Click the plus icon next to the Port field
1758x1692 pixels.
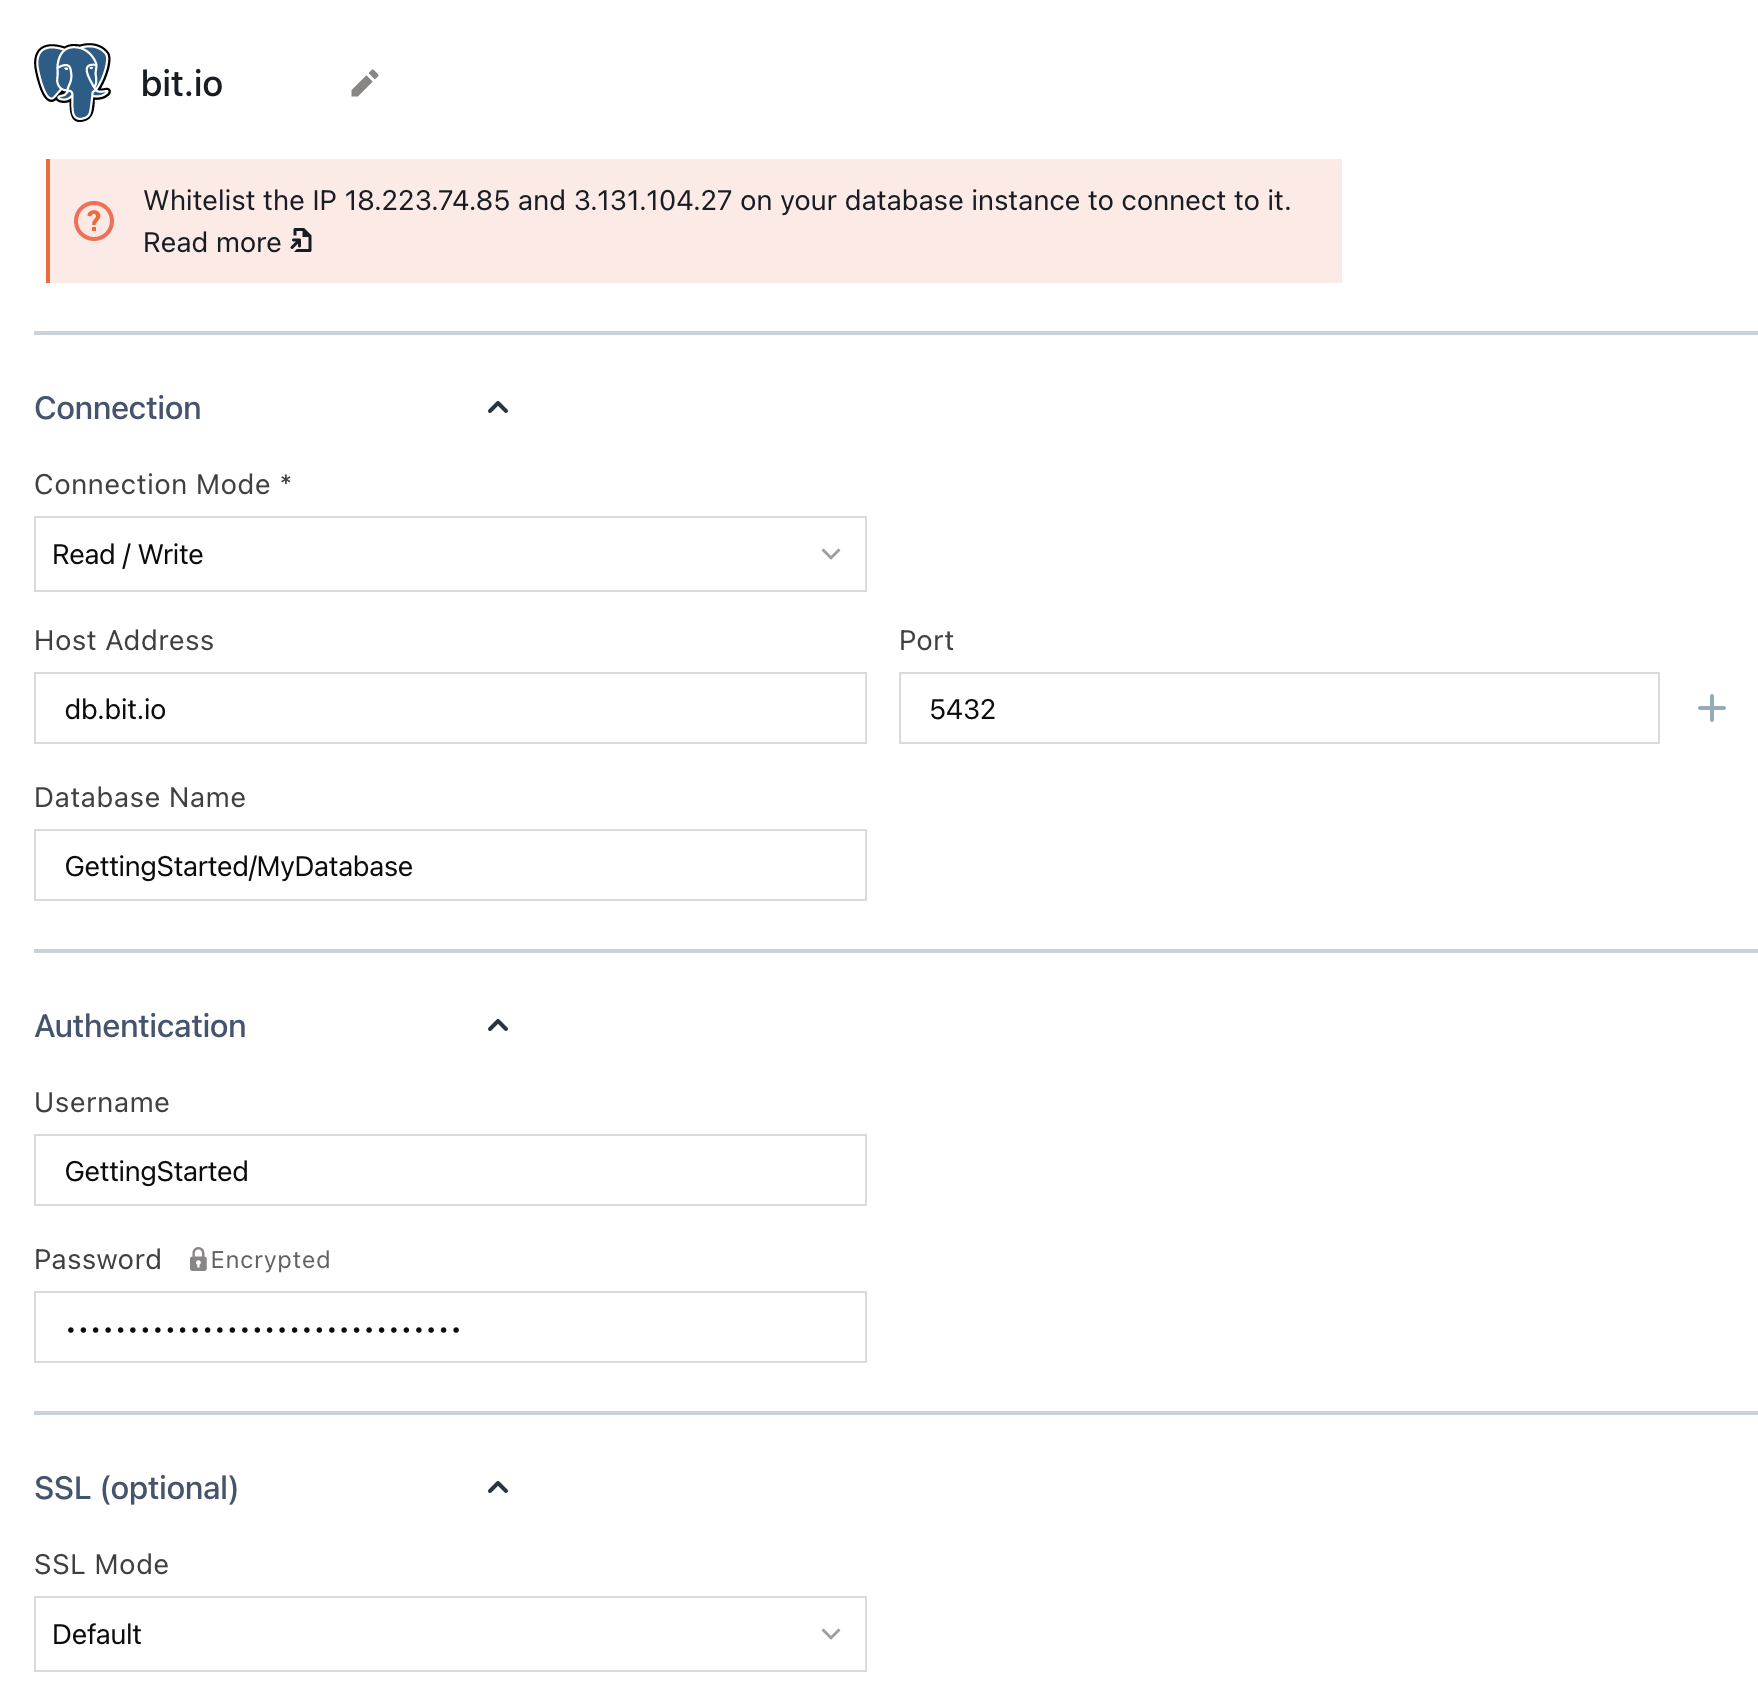(1711, 708)
